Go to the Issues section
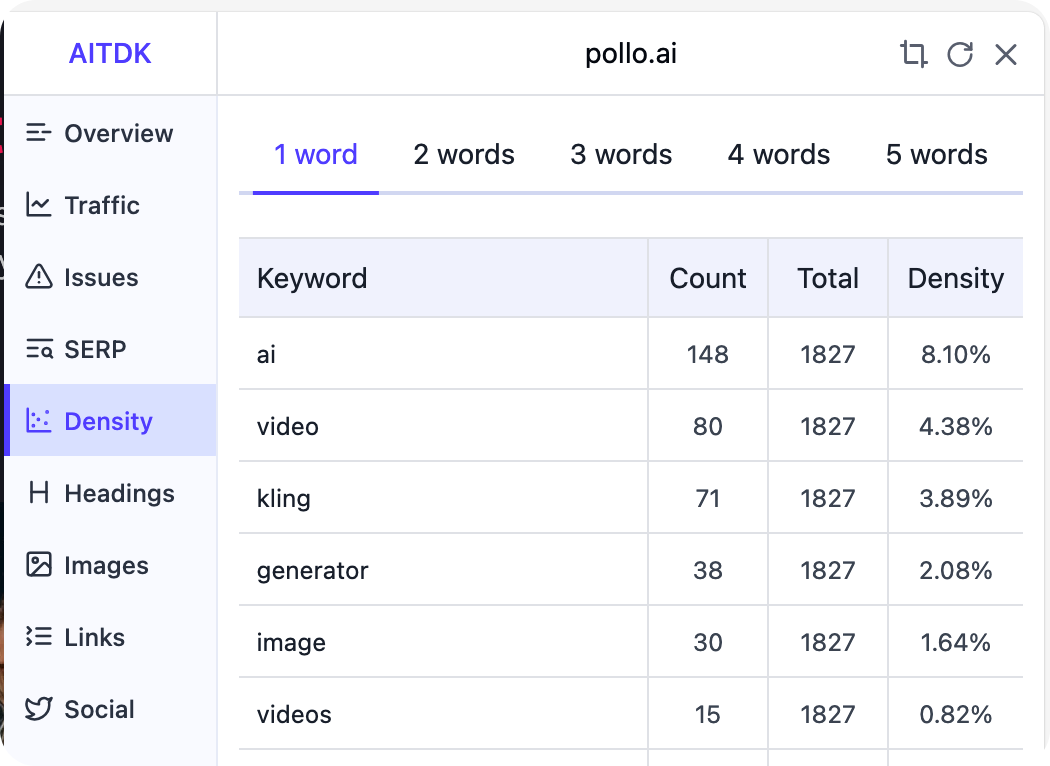 tap(110, 277)
